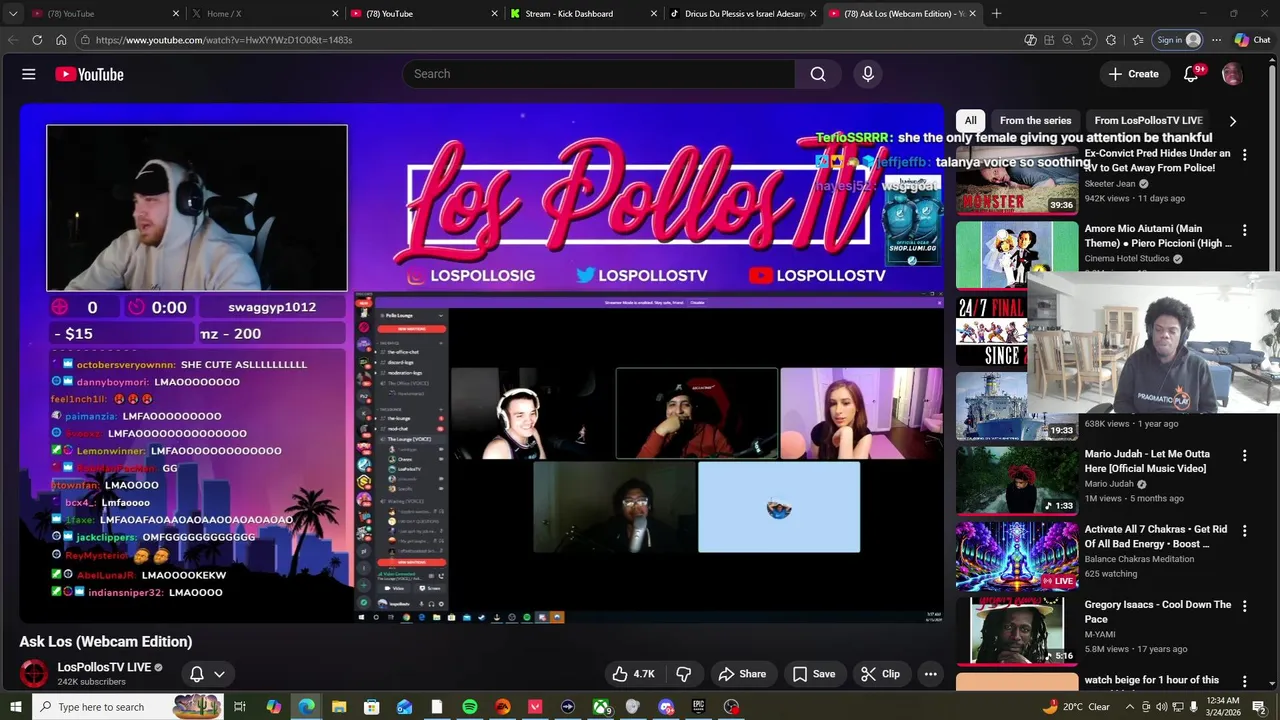1280x720 pixels.
Task: Click the browser home button
Action: (x=61, y=40)
